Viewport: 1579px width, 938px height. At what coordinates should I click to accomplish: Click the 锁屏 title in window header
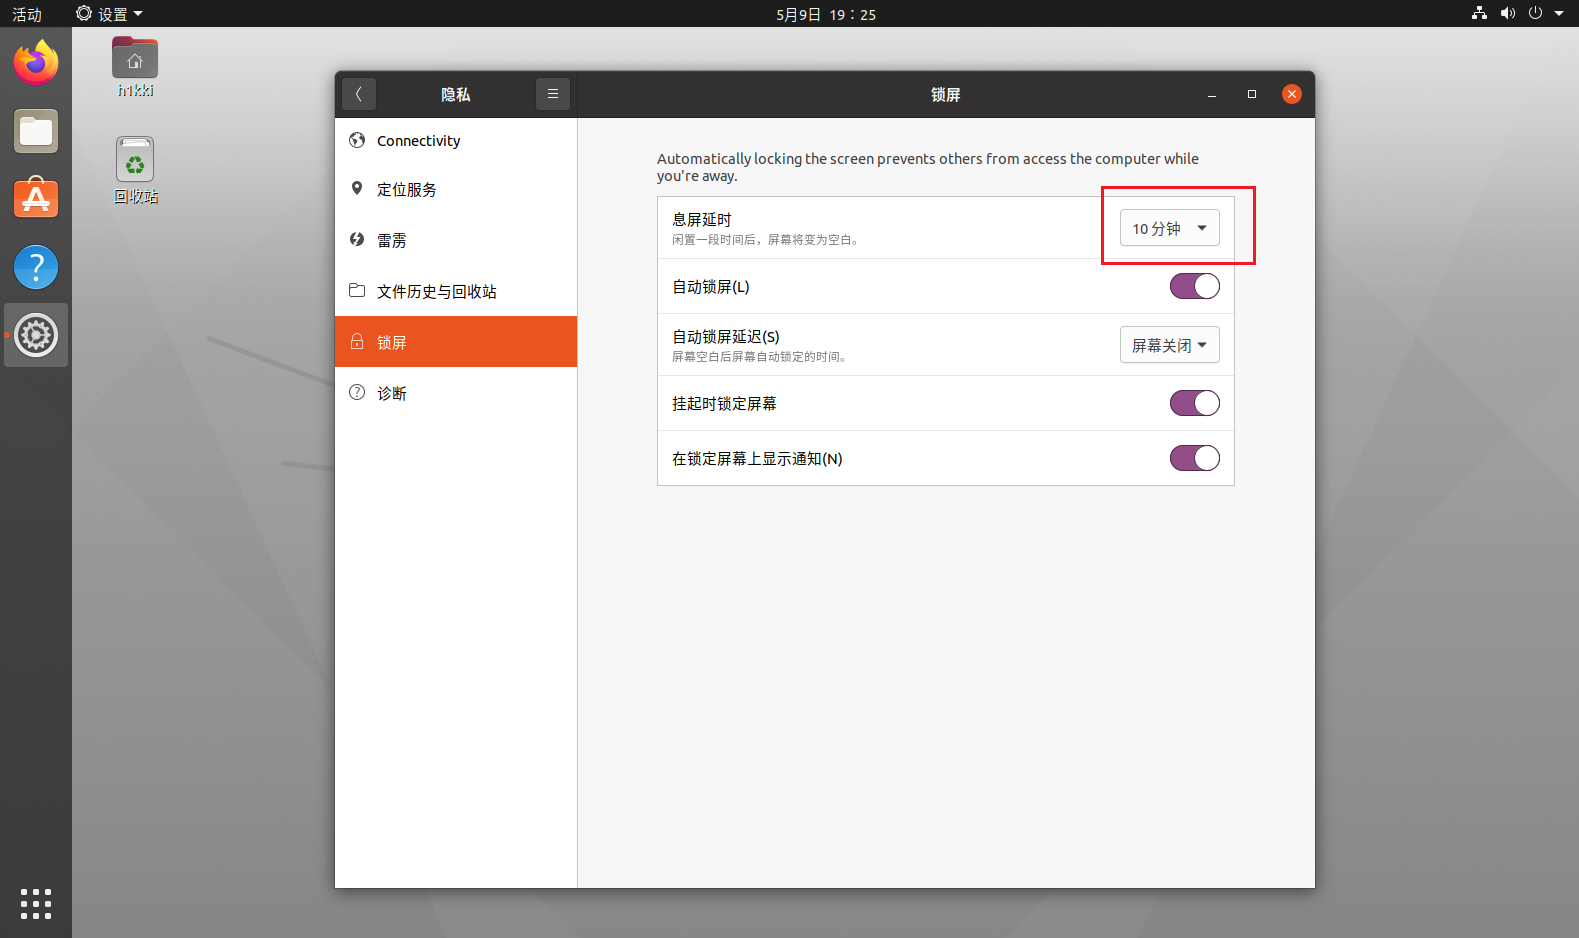(x=946, y=94)
